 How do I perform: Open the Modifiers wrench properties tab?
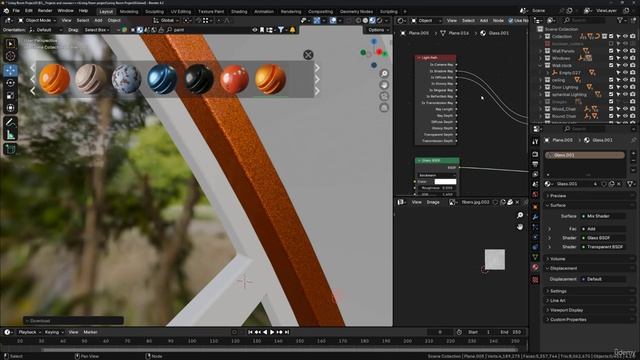[x=535, y=217]
